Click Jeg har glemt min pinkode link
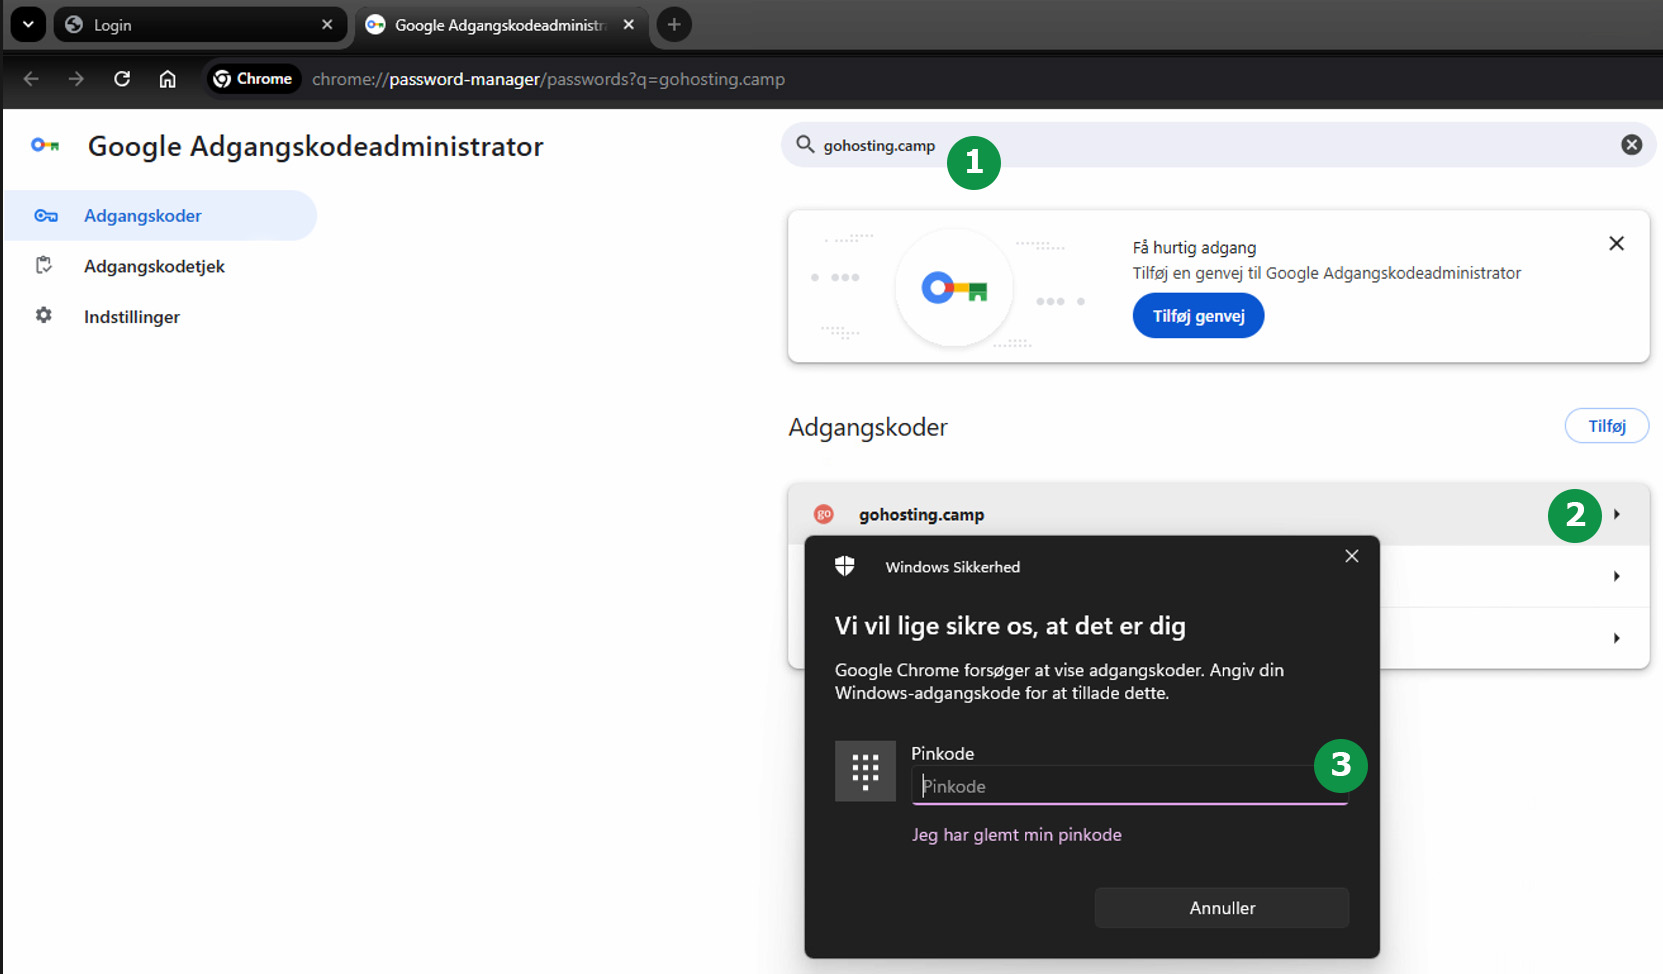Screen dimensions: 1663x974 [x=1016, y=835]
